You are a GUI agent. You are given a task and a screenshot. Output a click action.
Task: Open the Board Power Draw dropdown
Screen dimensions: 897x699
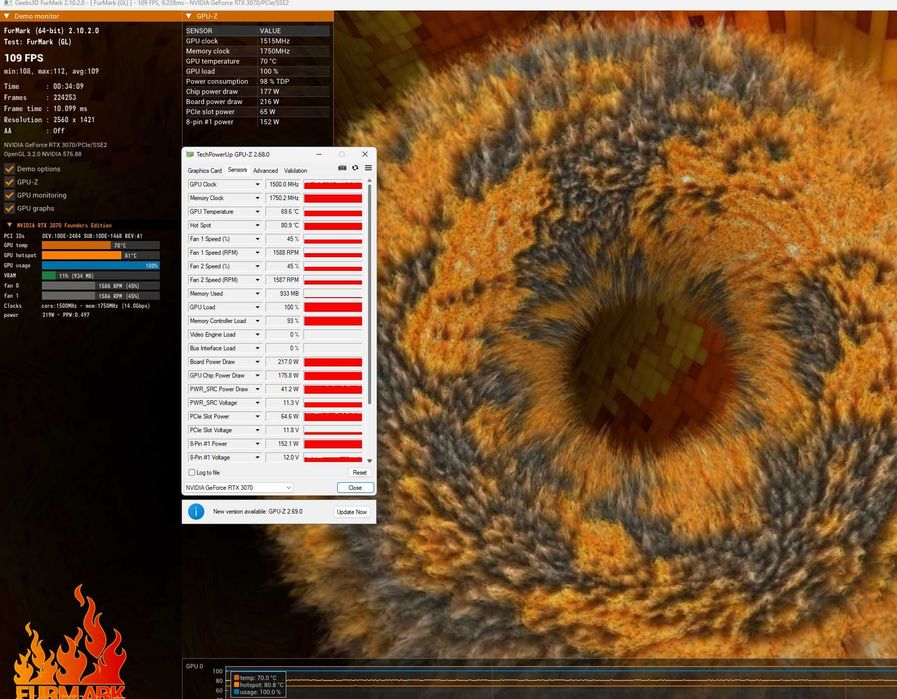point(257,362)
